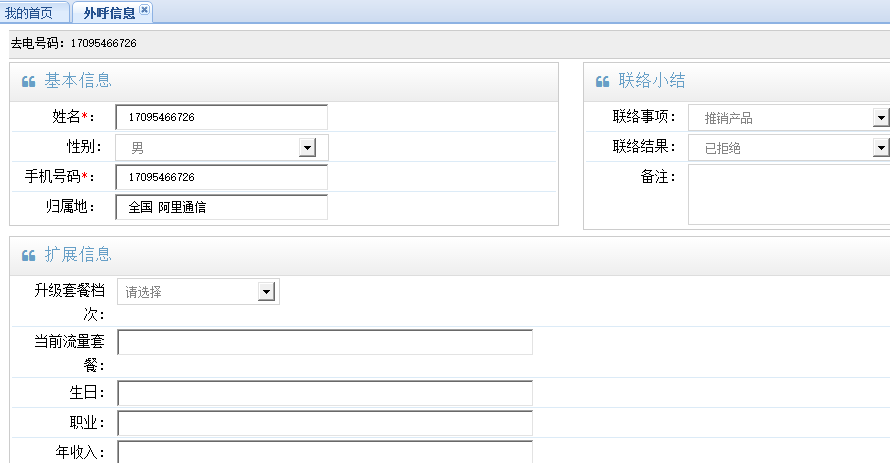Expand the 联络事项 dropdown
Viewport: 890px width, 472px height.
point(880,118)
